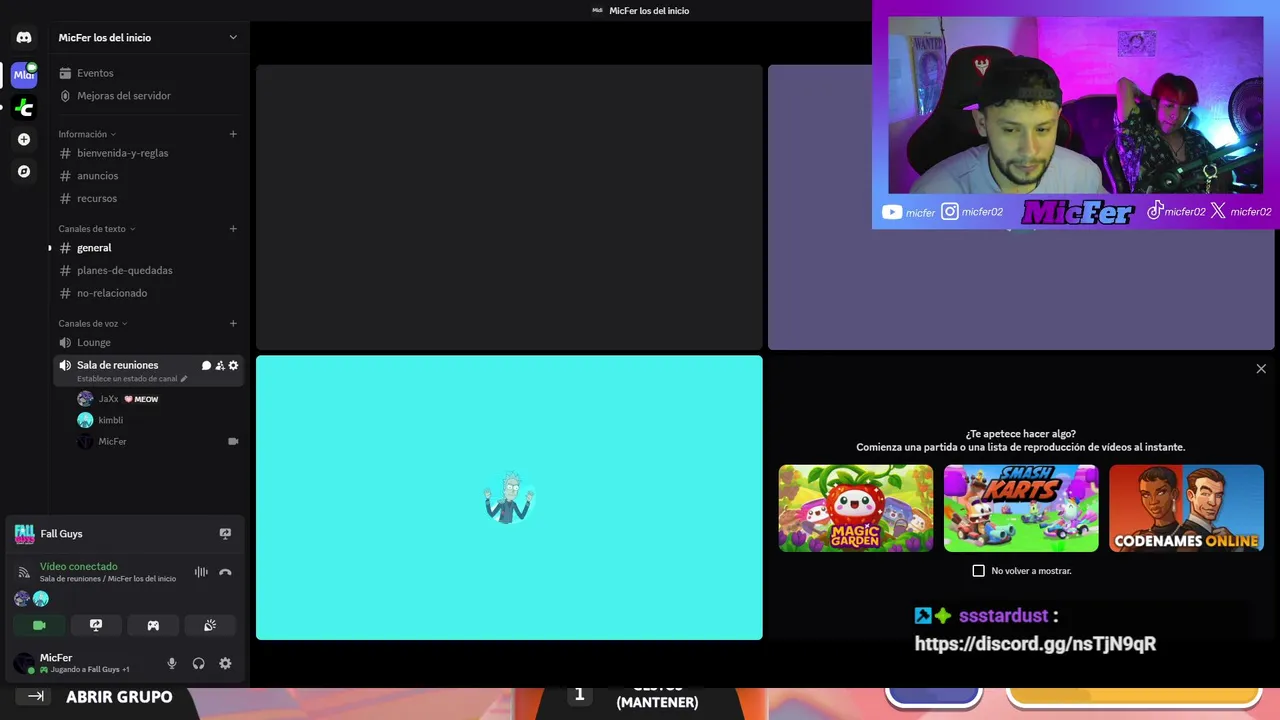The width and height of the screenshot is (1280, 720).
Task: Toggle noise suppression waveform icon
Action: (201, 572)
